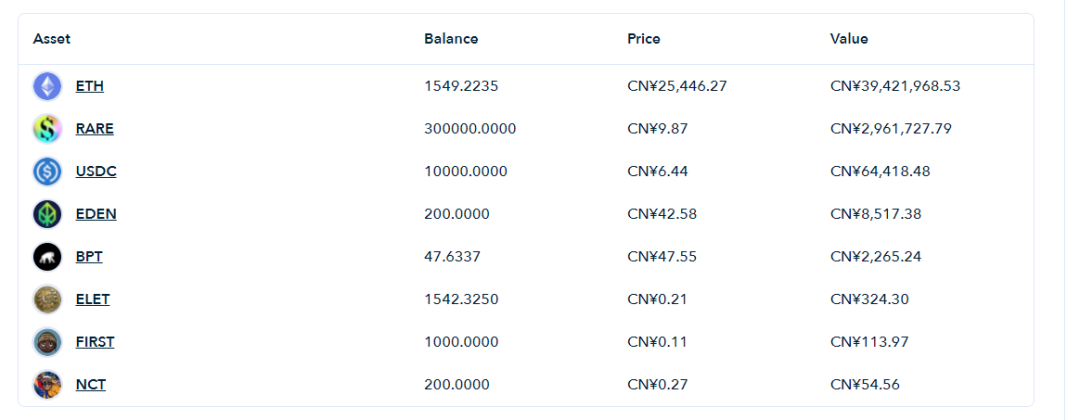Click the BPT black token icon
The width and height of the screenshot is (1080, 420).
pos(48,258)
